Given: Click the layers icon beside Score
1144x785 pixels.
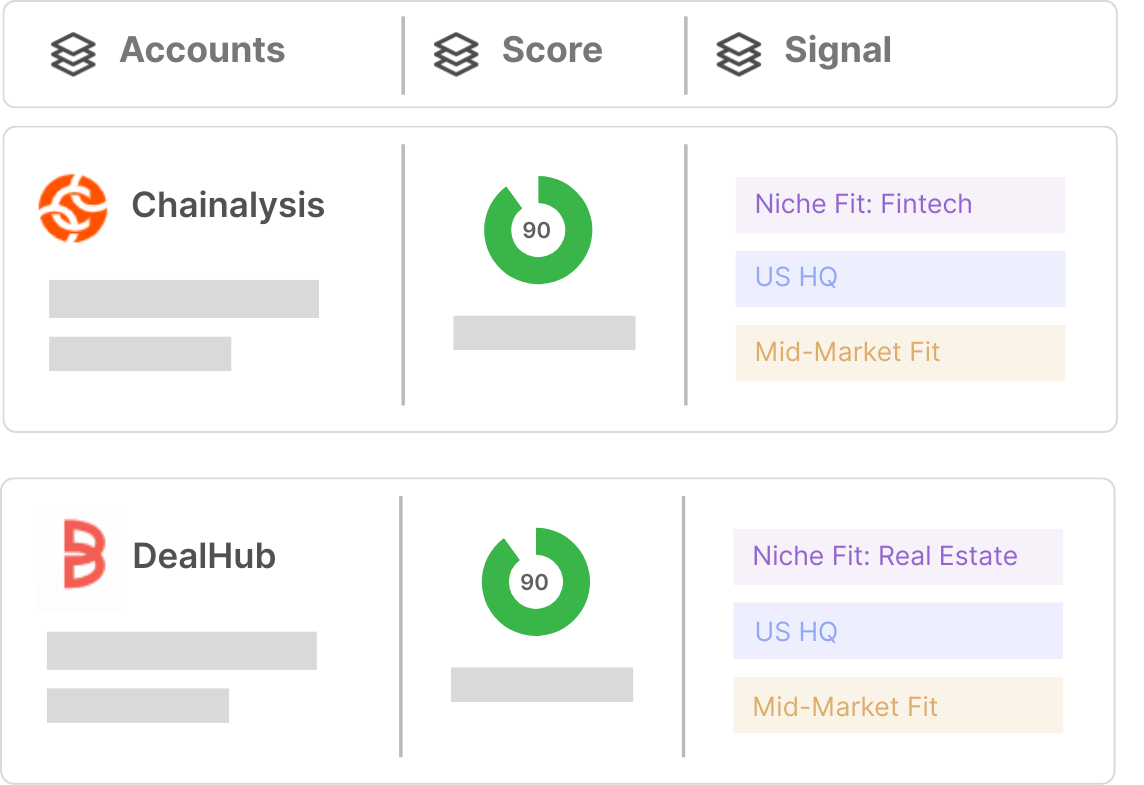Looking at the screenshot, I should click(x=456, y=55).
